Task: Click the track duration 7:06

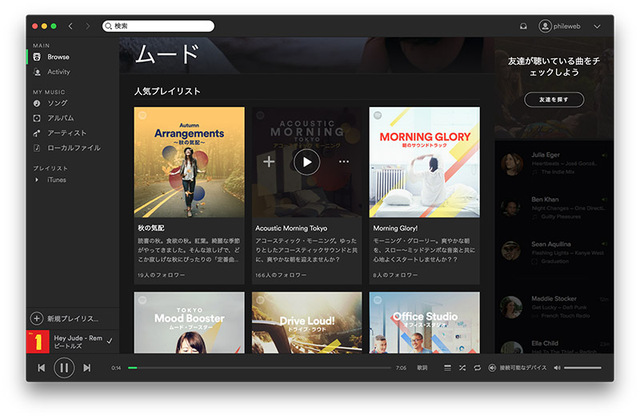Action: pos(401,368)
